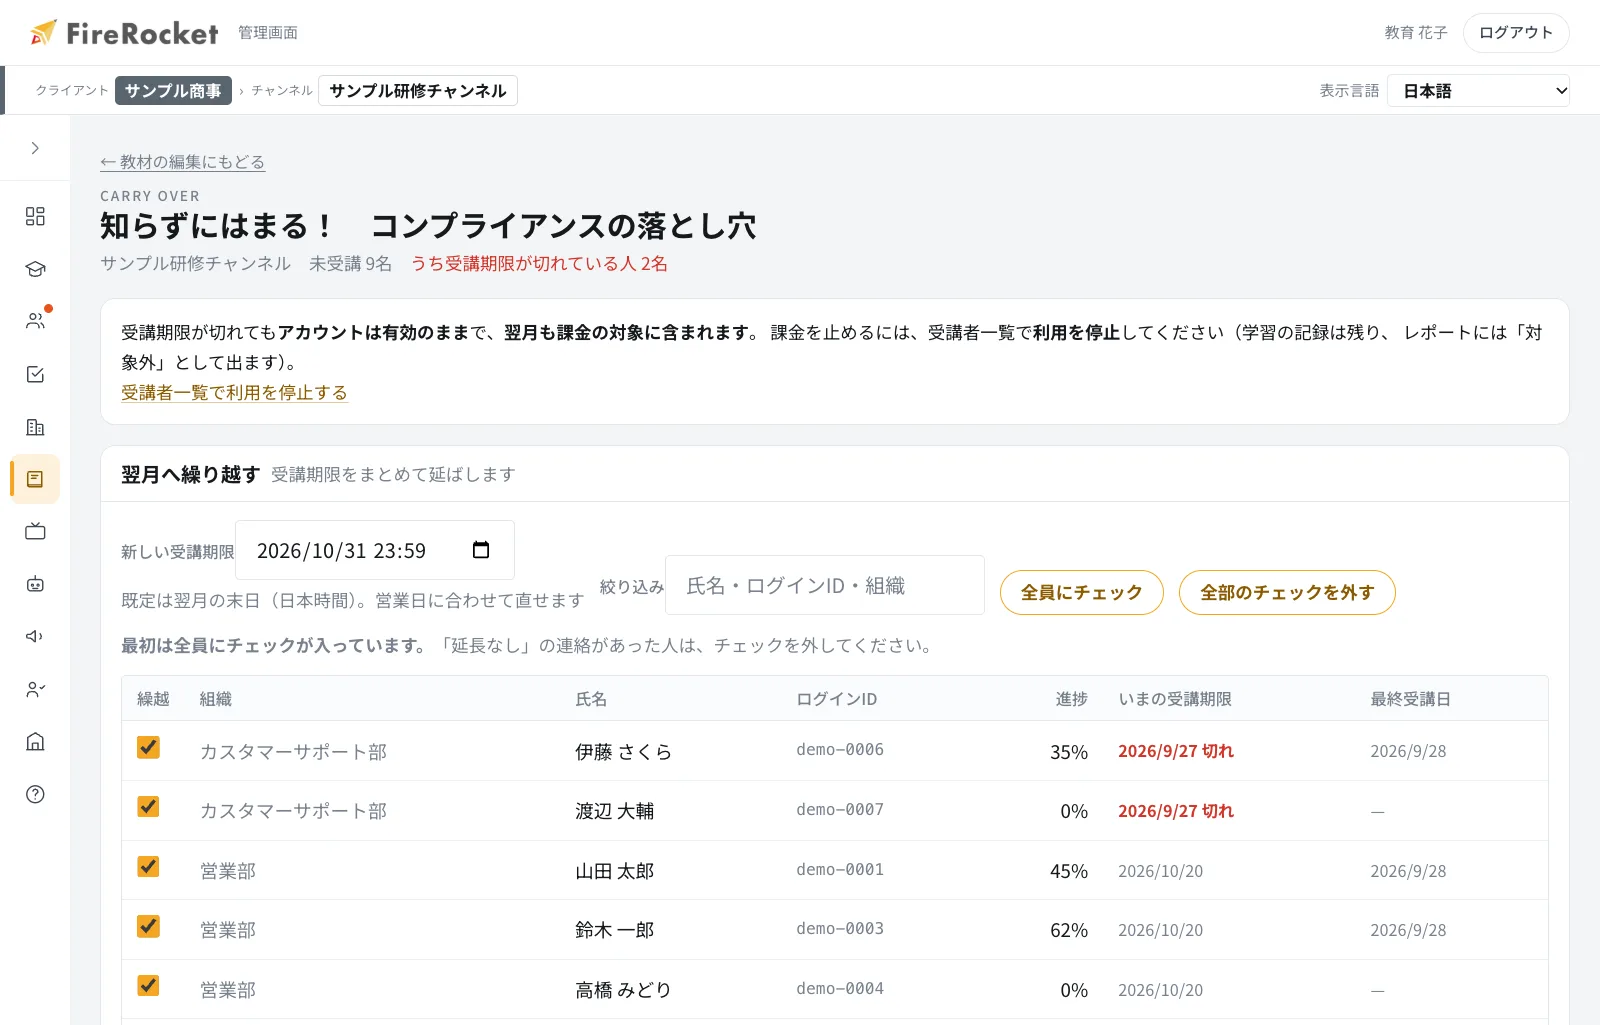This screenshot has height=1025, width=1600.
Task: Open the TV screen icon in sidebar
Action: point(35,531)
